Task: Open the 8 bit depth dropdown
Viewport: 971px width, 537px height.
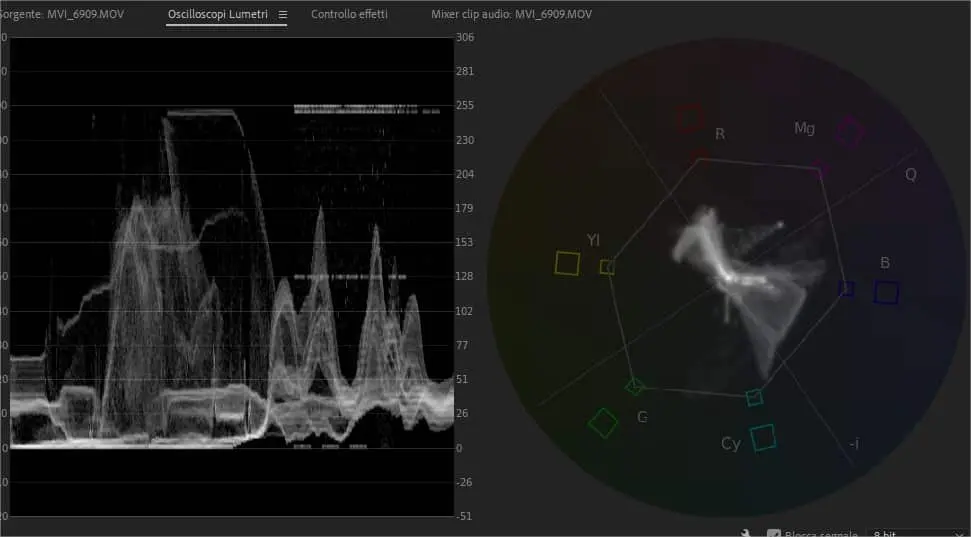Action: tap(919, 533)
